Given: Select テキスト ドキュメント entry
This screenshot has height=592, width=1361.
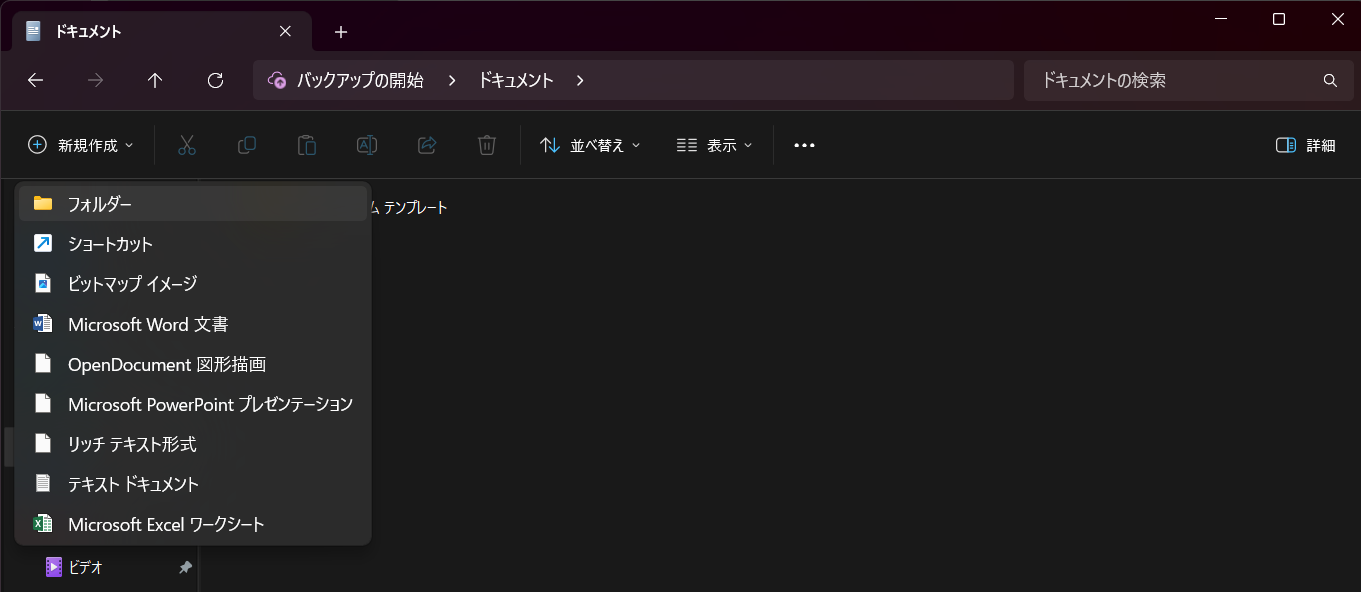Looking at the screenshot, I should pos(193,484).
